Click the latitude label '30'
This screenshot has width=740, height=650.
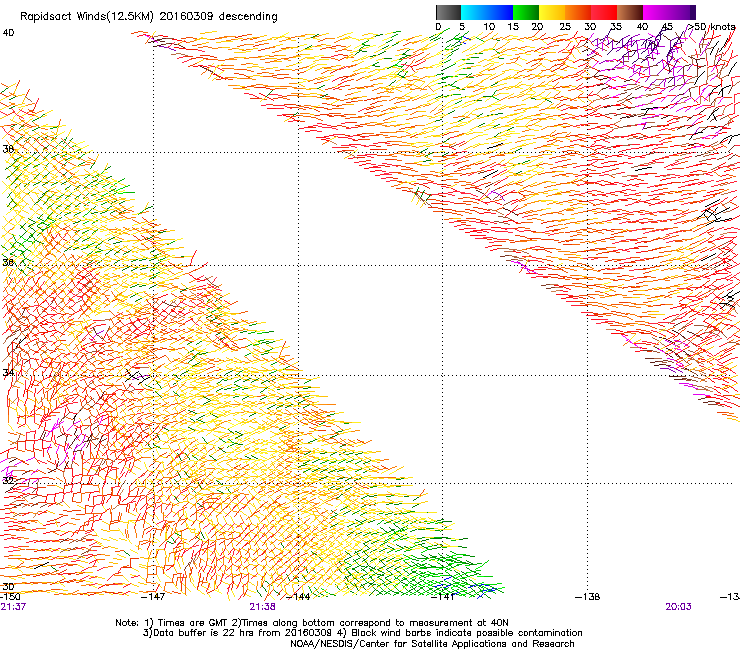8,587
